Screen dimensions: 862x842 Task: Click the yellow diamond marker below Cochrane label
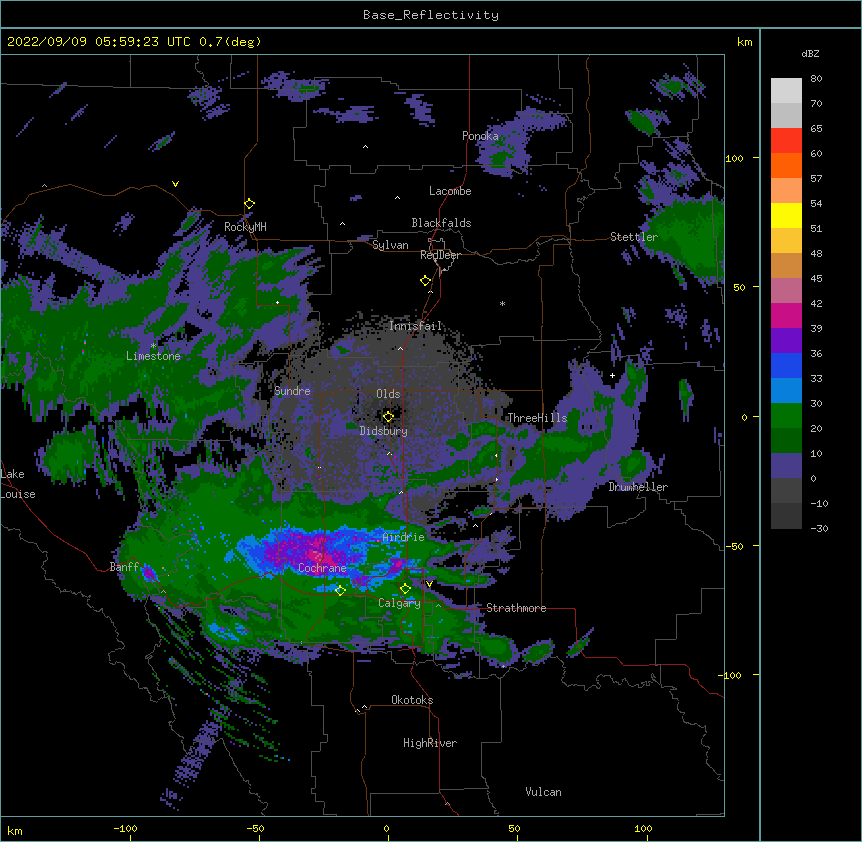tap(340, 590)
